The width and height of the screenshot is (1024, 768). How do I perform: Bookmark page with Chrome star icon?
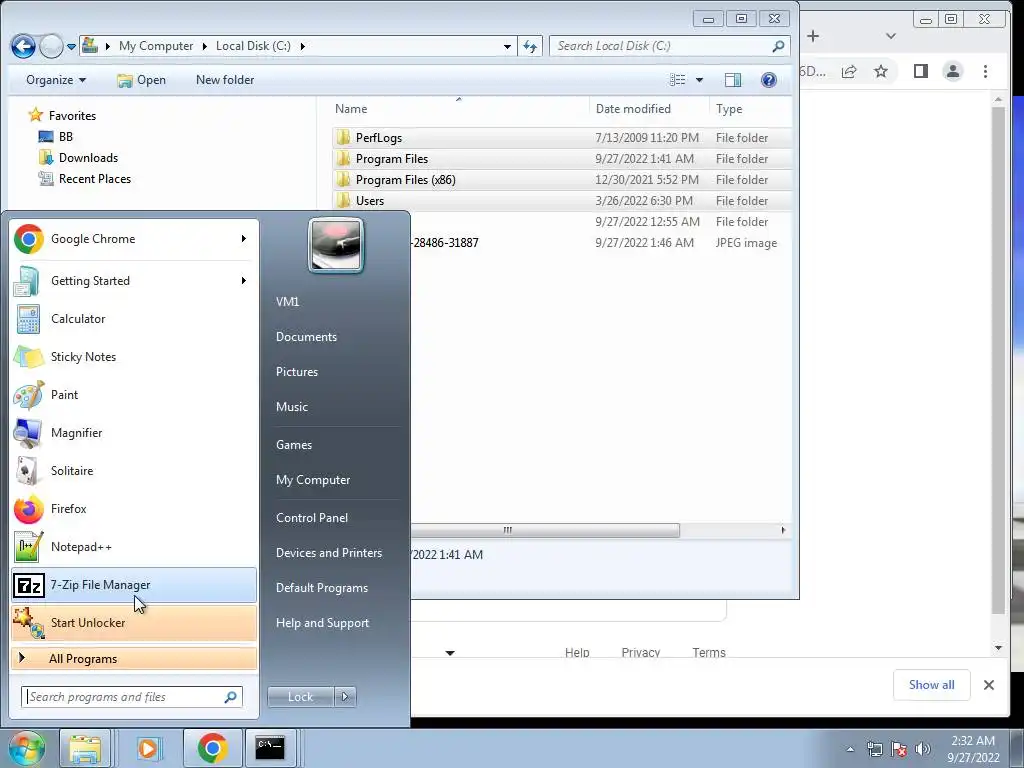click(x=881, y=71)
